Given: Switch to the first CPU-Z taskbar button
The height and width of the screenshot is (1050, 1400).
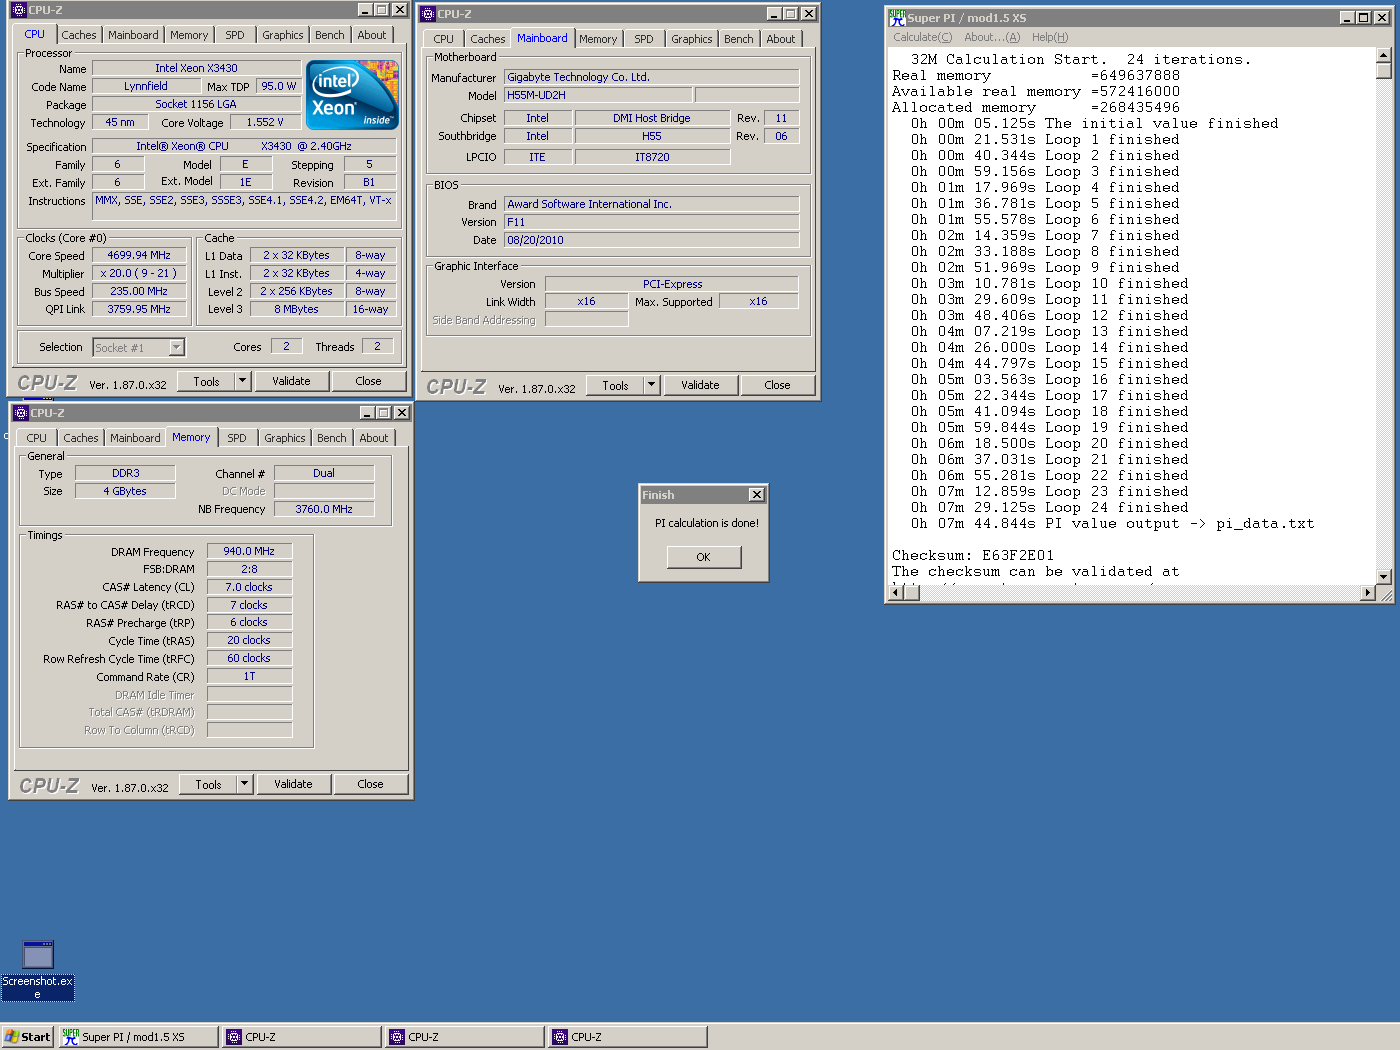Looking at the screenshot, I should (x=302, y=1037).
